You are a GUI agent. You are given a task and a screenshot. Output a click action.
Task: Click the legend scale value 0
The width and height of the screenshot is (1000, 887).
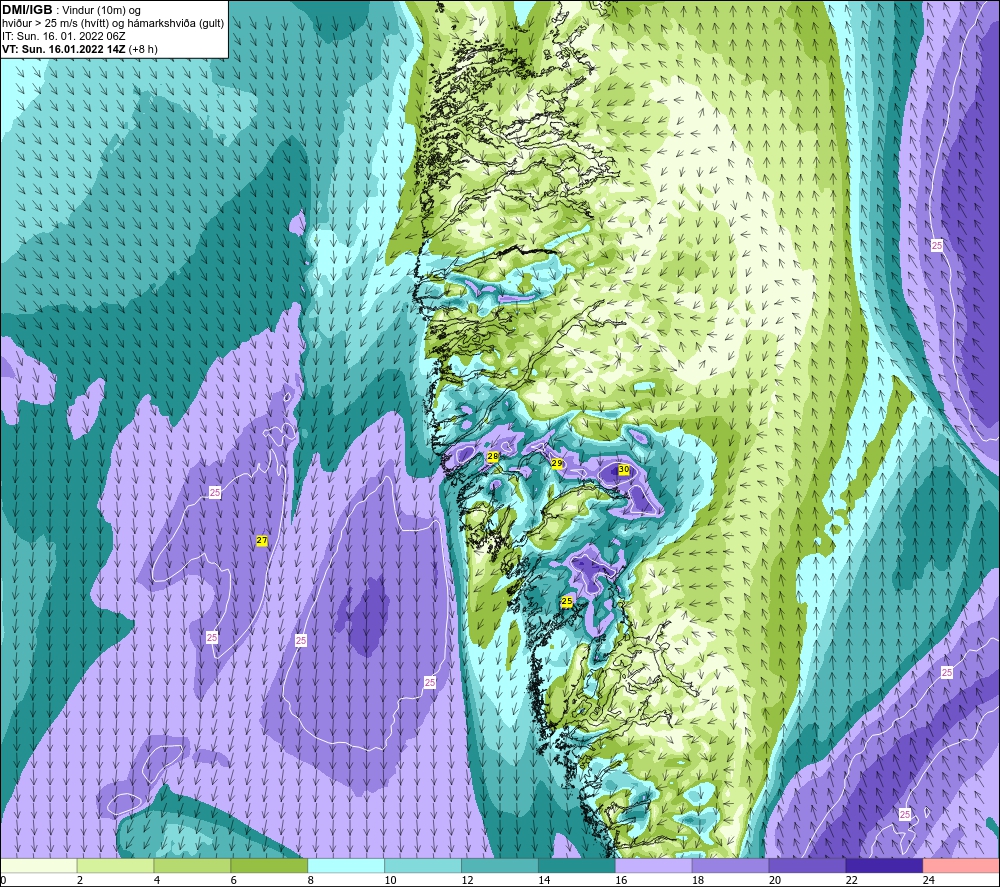pos(3,880)
